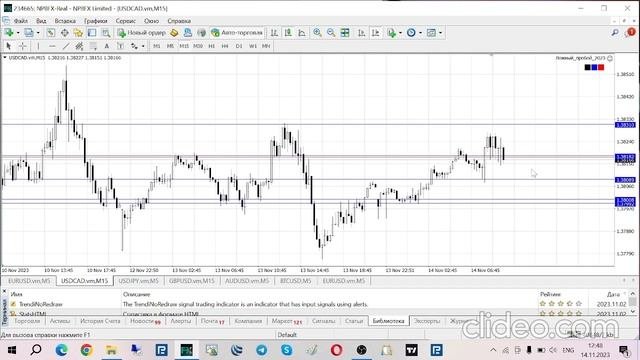Open the red notification bubble icon
This screenshot has height=360, width=640.
click(x=630, y=33)
